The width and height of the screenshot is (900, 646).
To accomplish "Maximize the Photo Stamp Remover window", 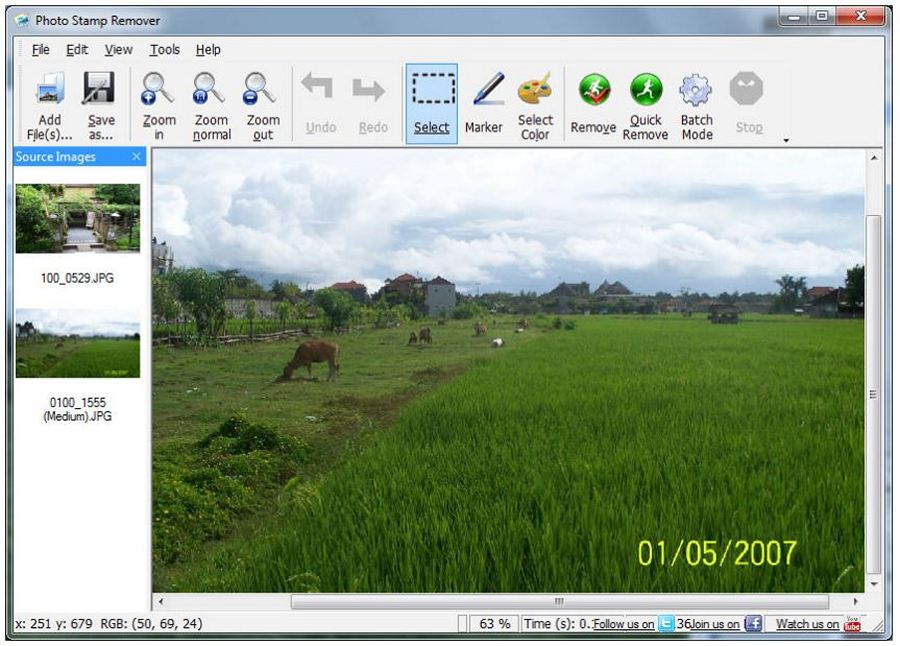I will [822, 17].
